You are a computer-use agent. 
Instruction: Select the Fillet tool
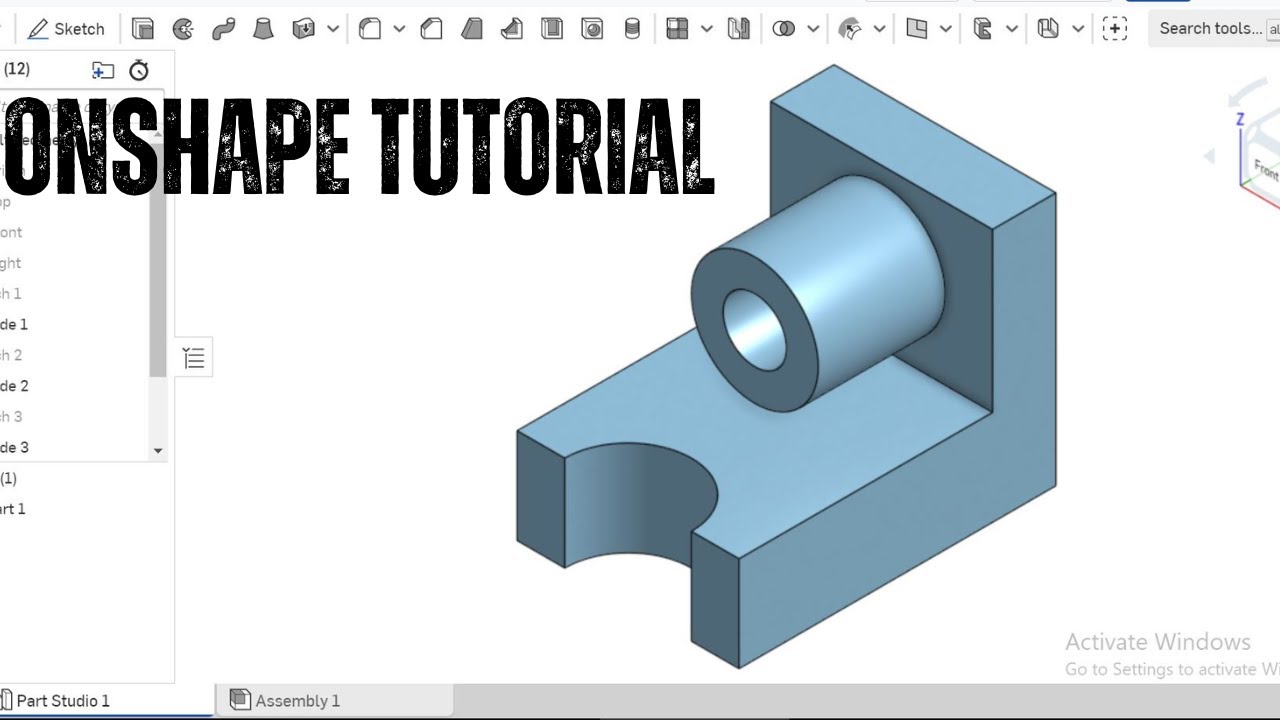click(370, 29)
